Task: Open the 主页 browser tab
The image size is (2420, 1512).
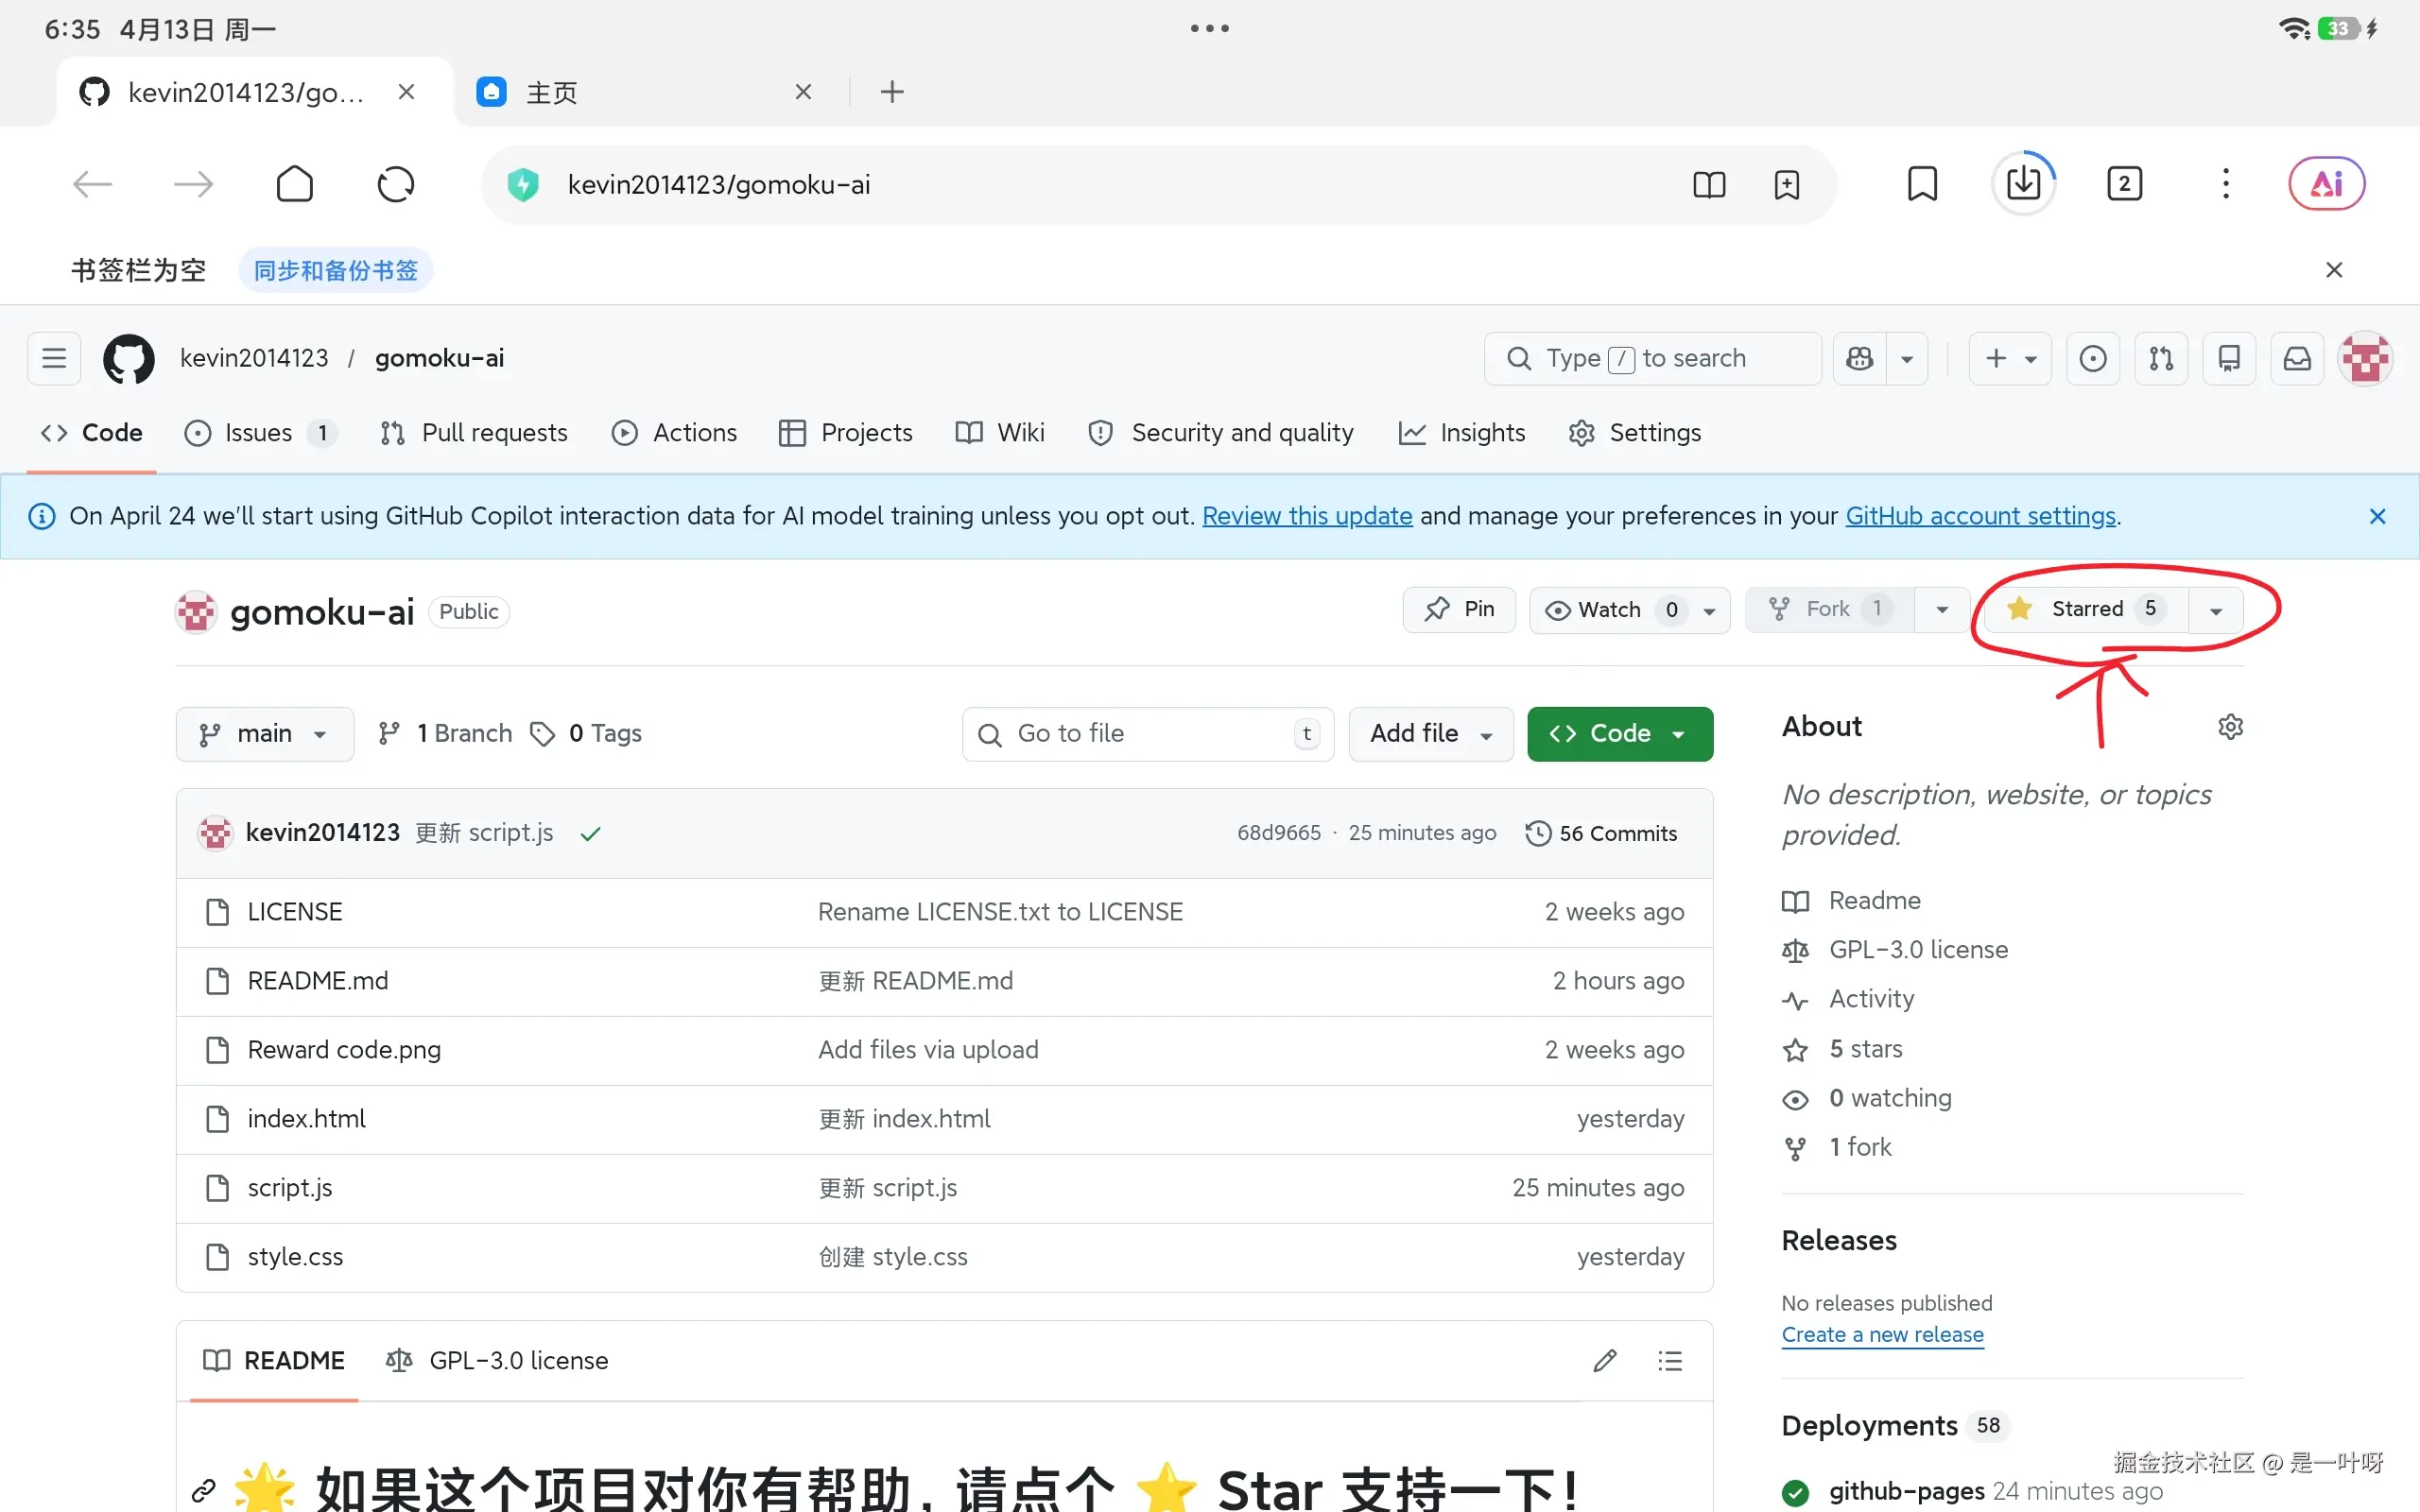Action: [x=552, y=91]
